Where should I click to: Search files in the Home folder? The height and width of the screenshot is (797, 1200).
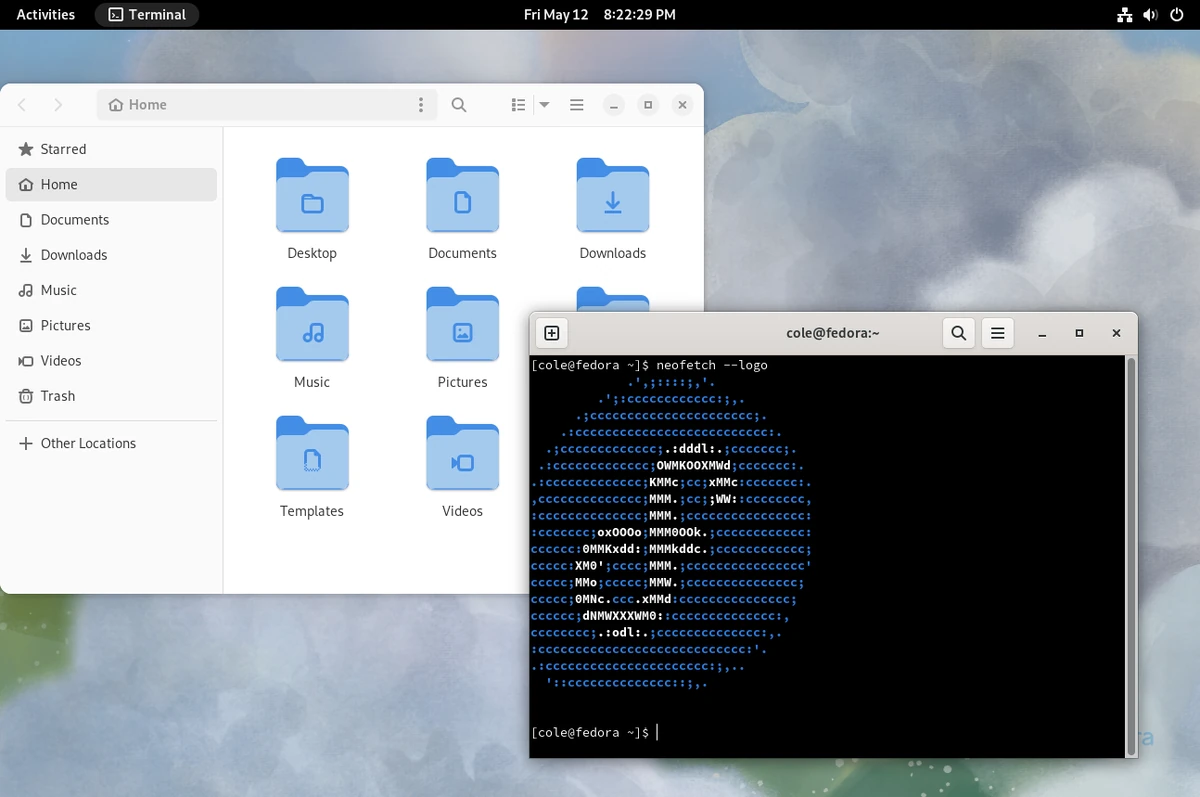pos(459,105)
